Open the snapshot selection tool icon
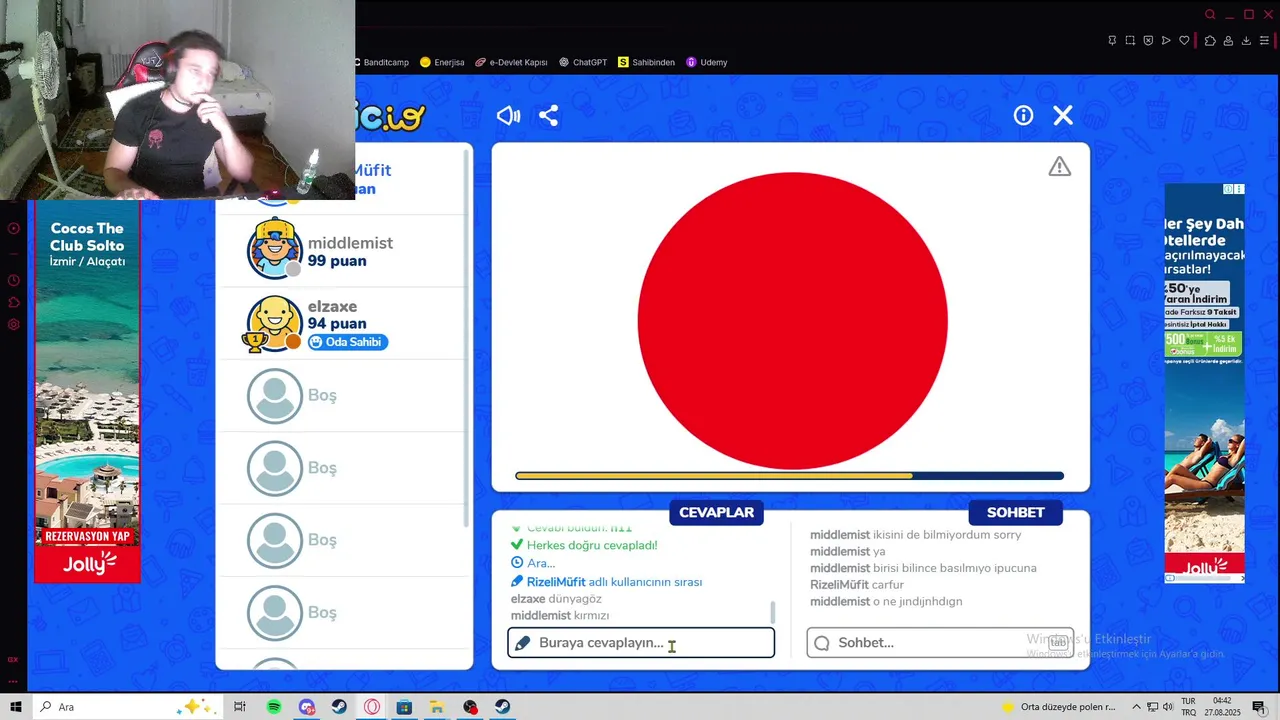Image resolution: width=1280 pixels, height=720 pixels. point(1130,41)
